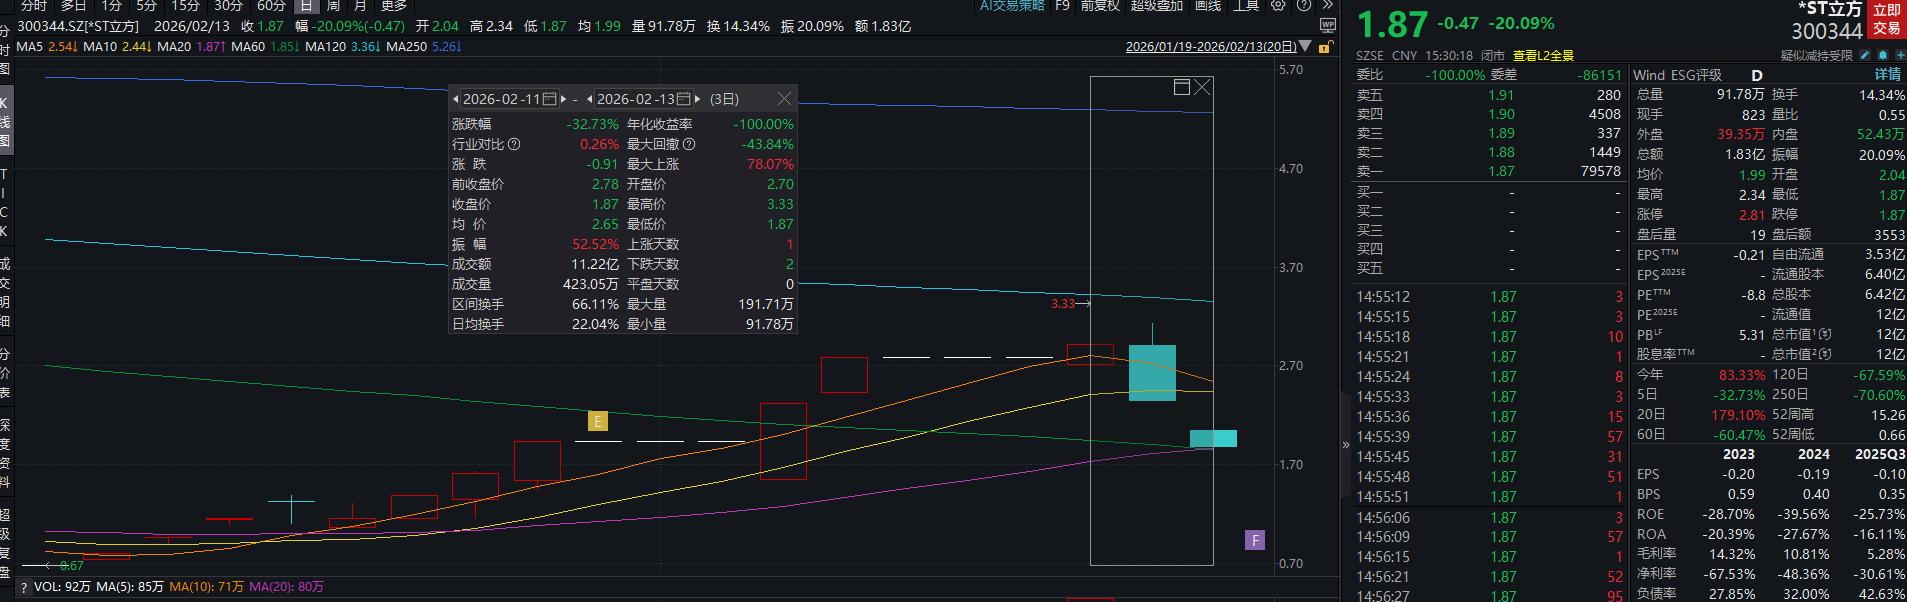Viewport: 1907px width, 602px height.
Task: Toggle 前复权 price adjustment
Action: tap(1100, 5)
